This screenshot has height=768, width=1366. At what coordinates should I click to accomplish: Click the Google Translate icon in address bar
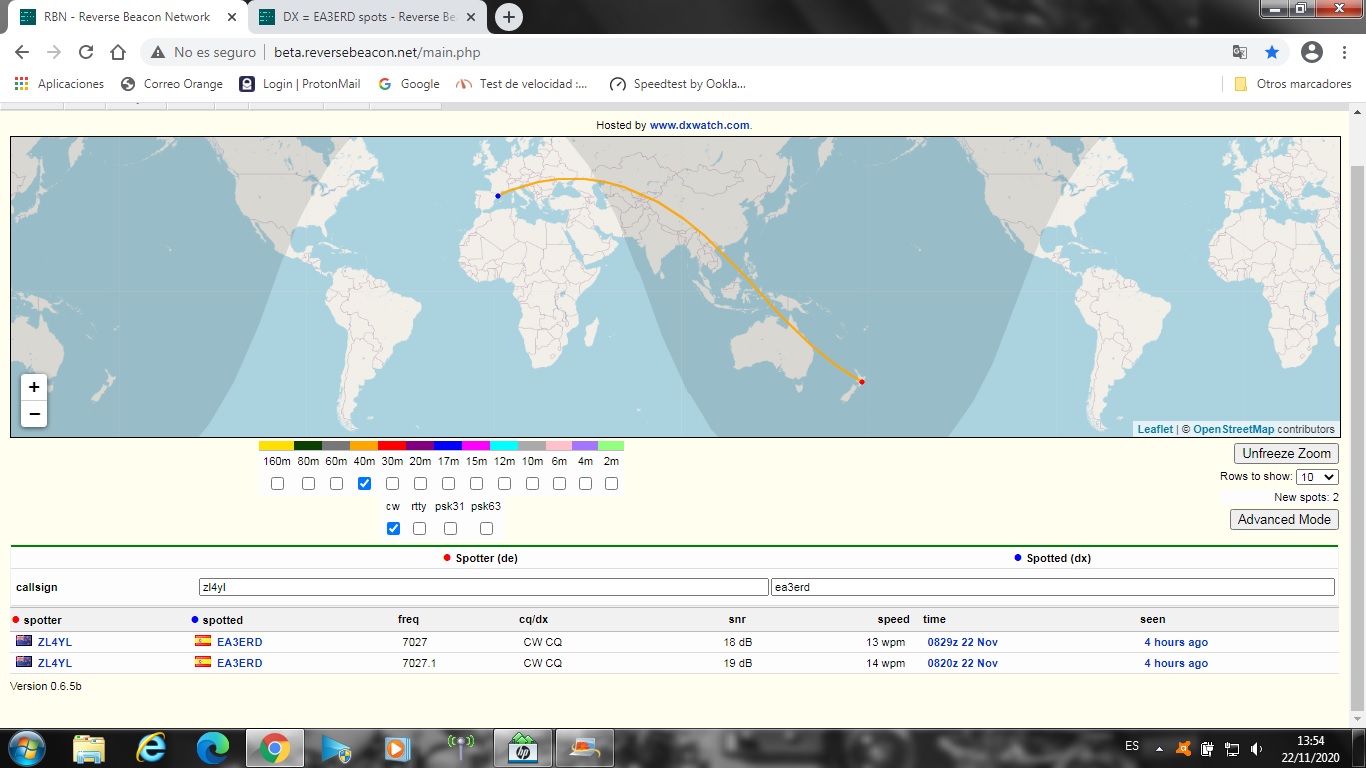[x=1239, y=52]
